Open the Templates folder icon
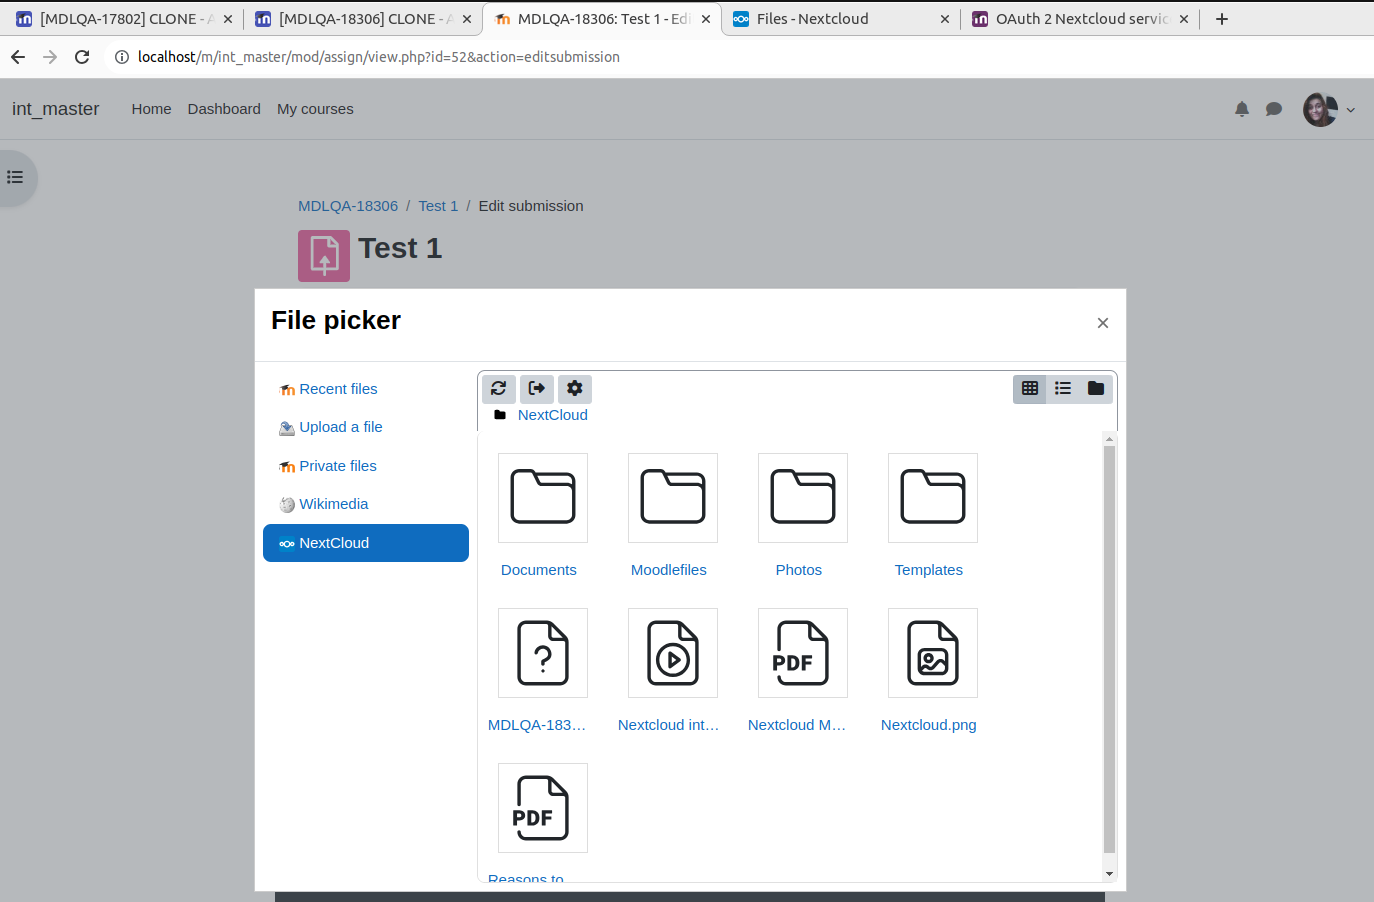 [933, 498]
